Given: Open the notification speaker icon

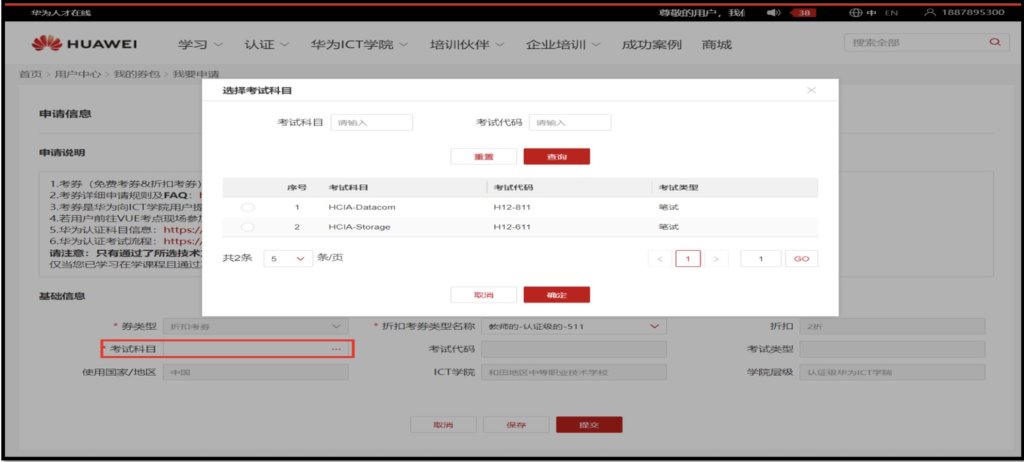Looking at the screenshot, I should 773,12.
